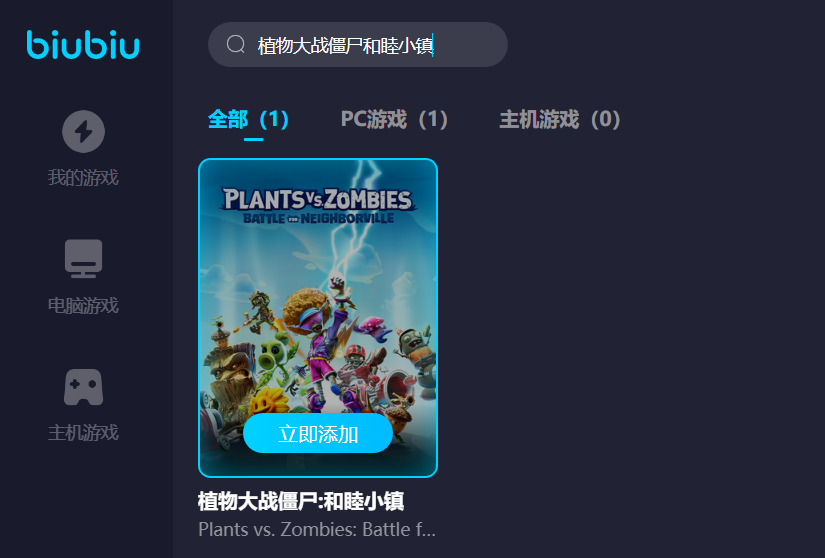Place cursor on 植物大战 text in search field
The width and height of the screenshot is (825, 558).
pyautogui.click(x=284, y=46)
